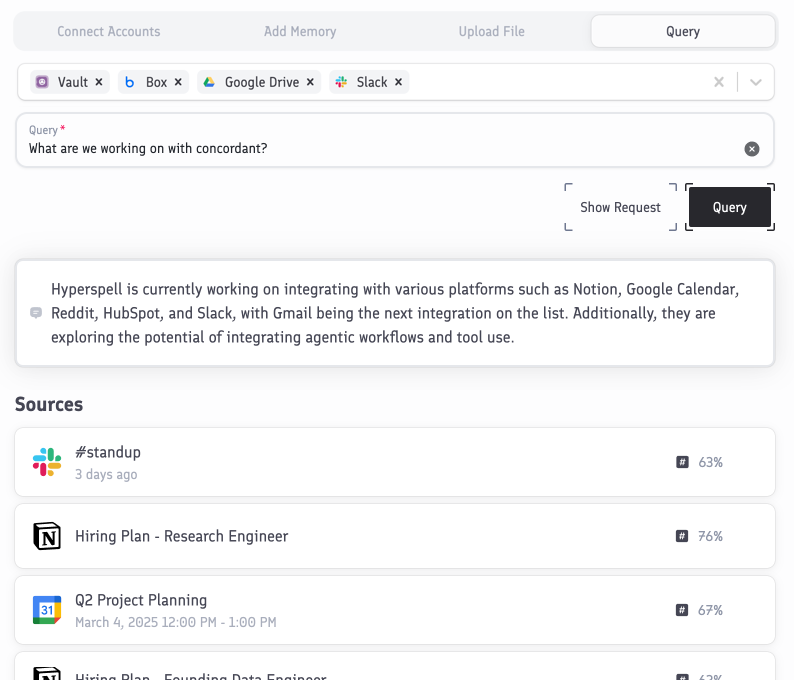Click the hash icon next to 63%
Screen dimensions: 794x680
coord(682,462)
